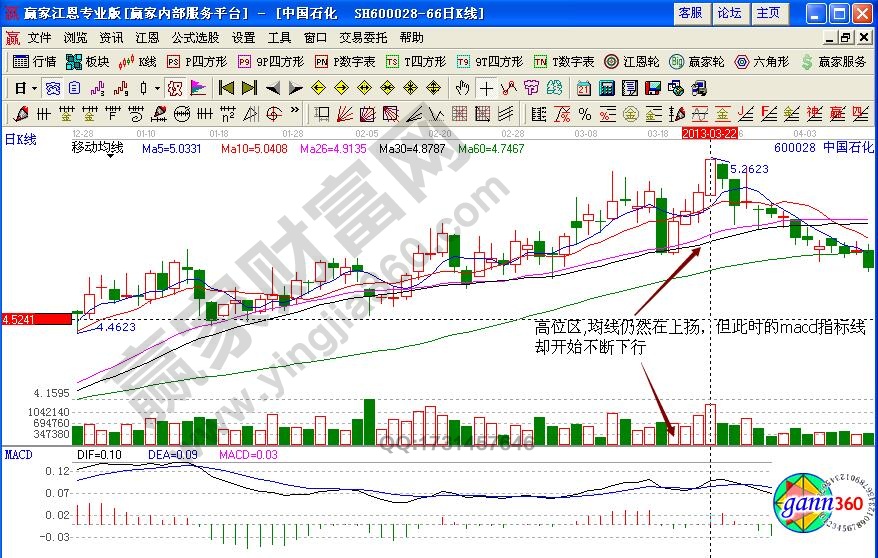
Task: Click the 客服 customer service button
Action: pyautogui.click(x=689, y=13)
